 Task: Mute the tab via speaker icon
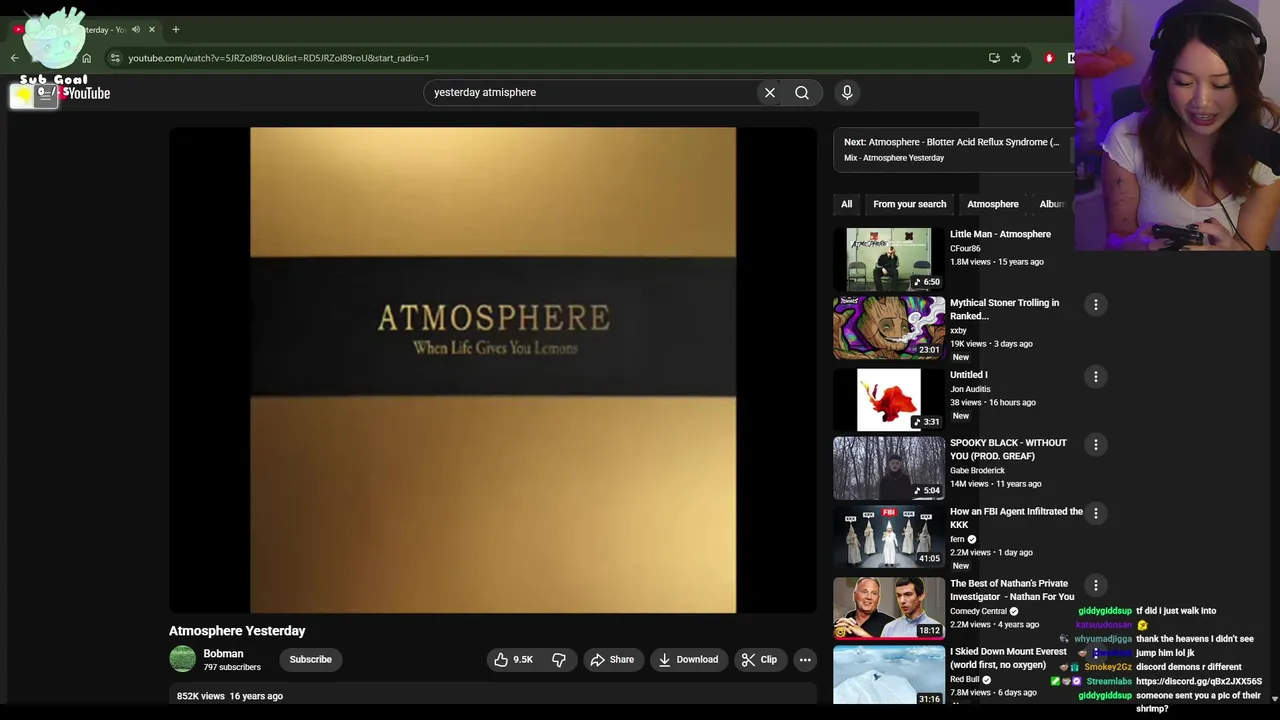[136, 29]
